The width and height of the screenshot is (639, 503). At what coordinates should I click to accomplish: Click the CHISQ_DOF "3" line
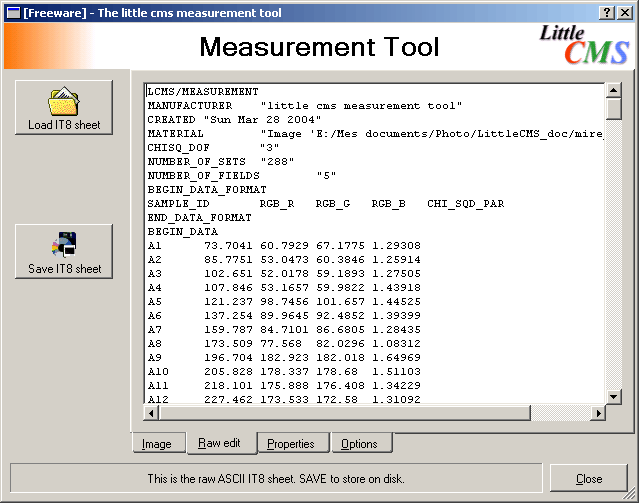coord(213,148)
